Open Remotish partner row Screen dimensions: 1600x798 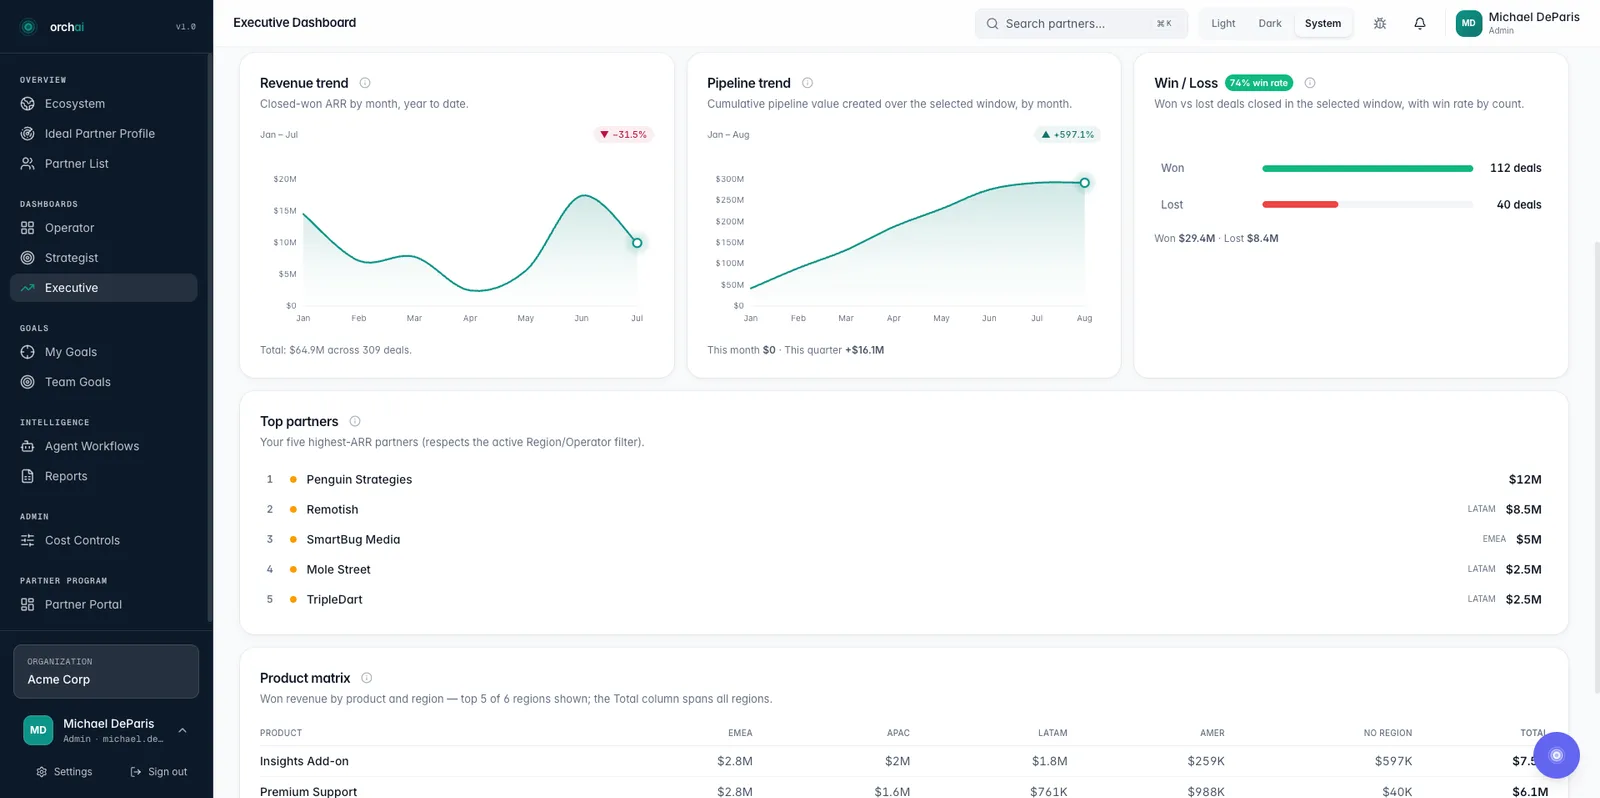(901, 510)
